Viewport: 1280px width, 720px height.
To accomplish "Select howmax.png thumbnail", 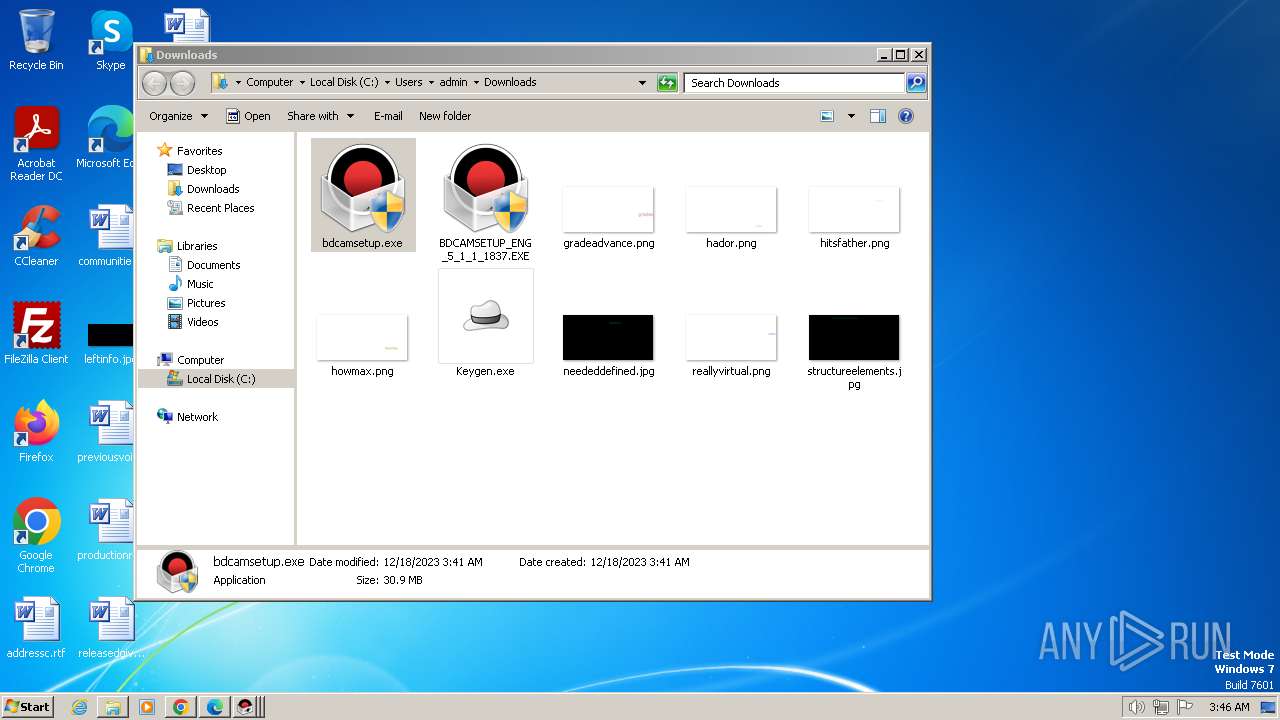I will 362,337.
